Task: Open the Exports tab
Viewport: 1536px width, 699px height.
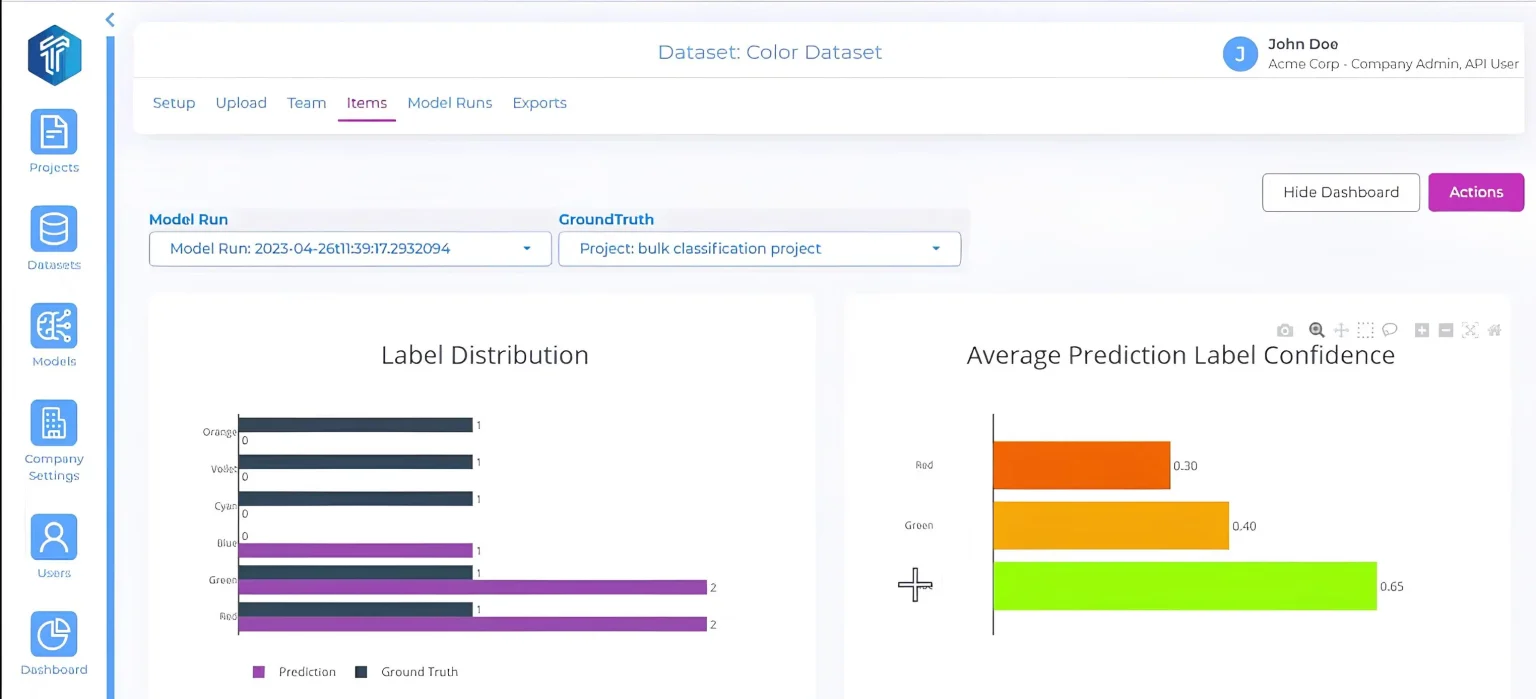Action: [539, 103]
